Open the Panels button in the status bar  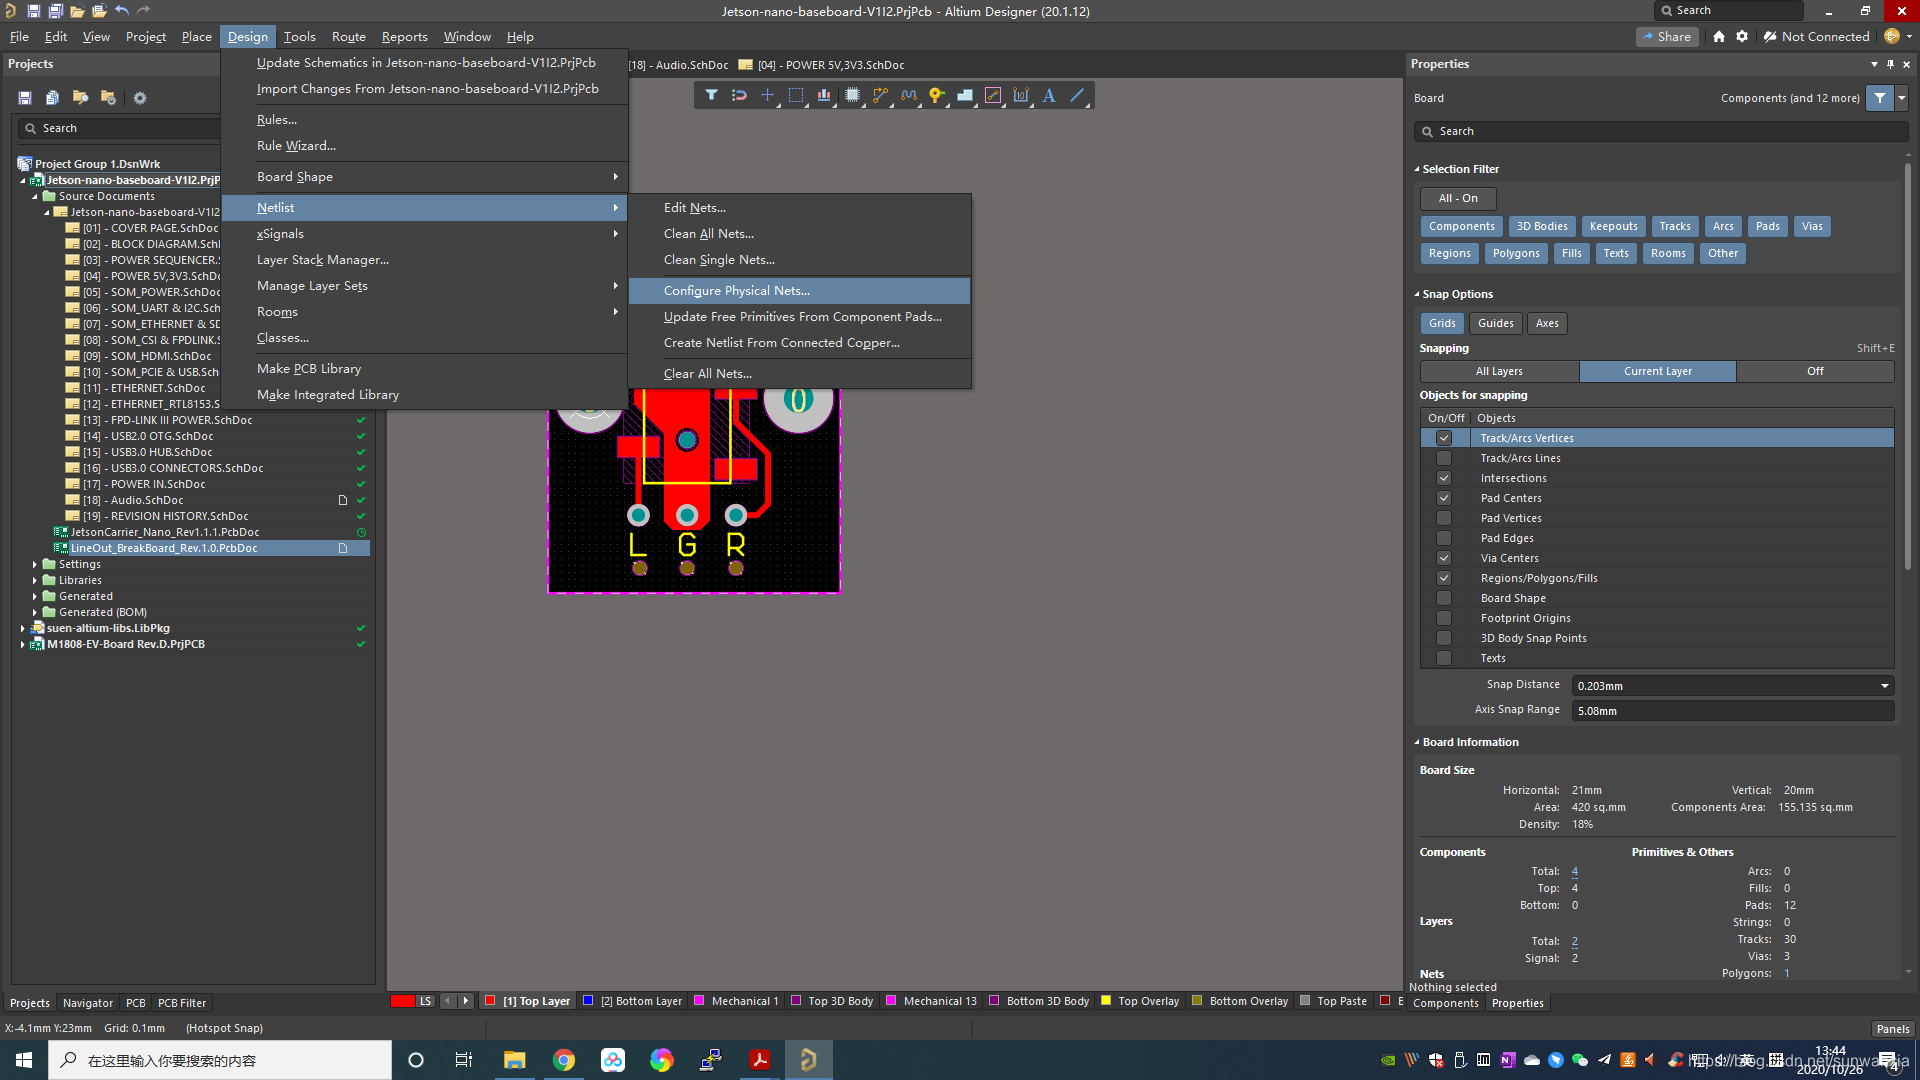click(1893, 1029)
